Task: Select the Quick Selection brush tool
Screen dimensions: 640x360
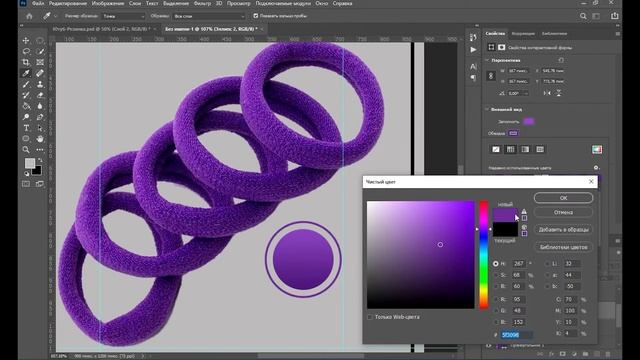Action: (40, 51)
